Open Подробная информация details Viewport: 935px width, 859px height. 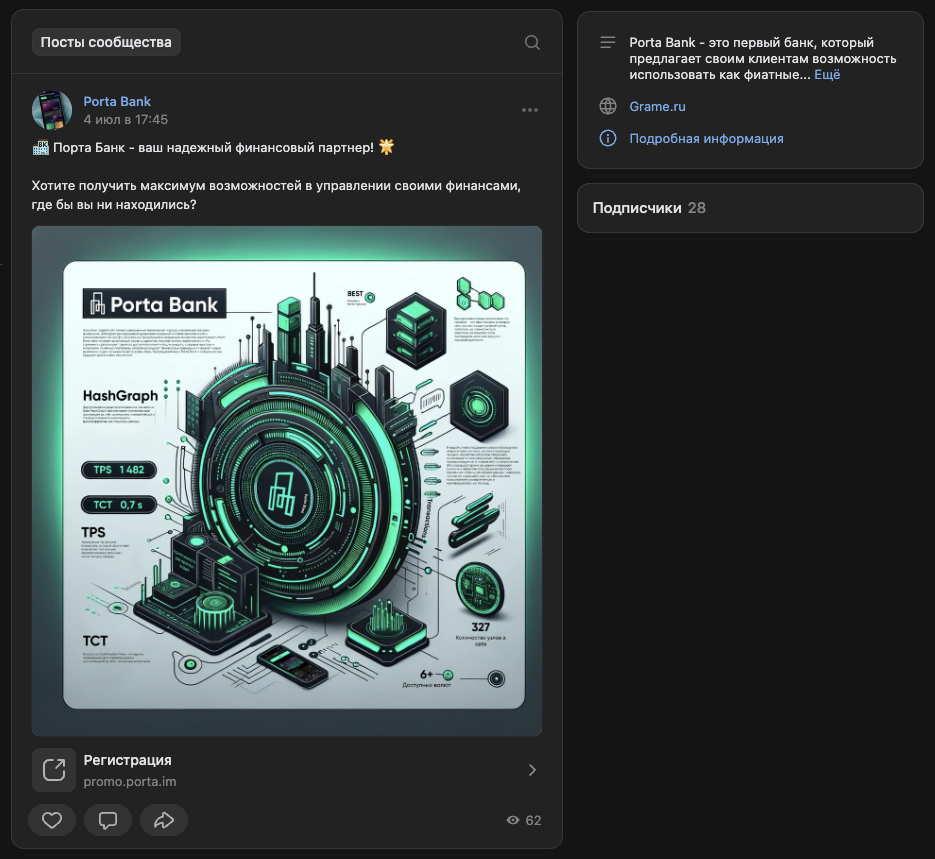click(x=706, y=139)
